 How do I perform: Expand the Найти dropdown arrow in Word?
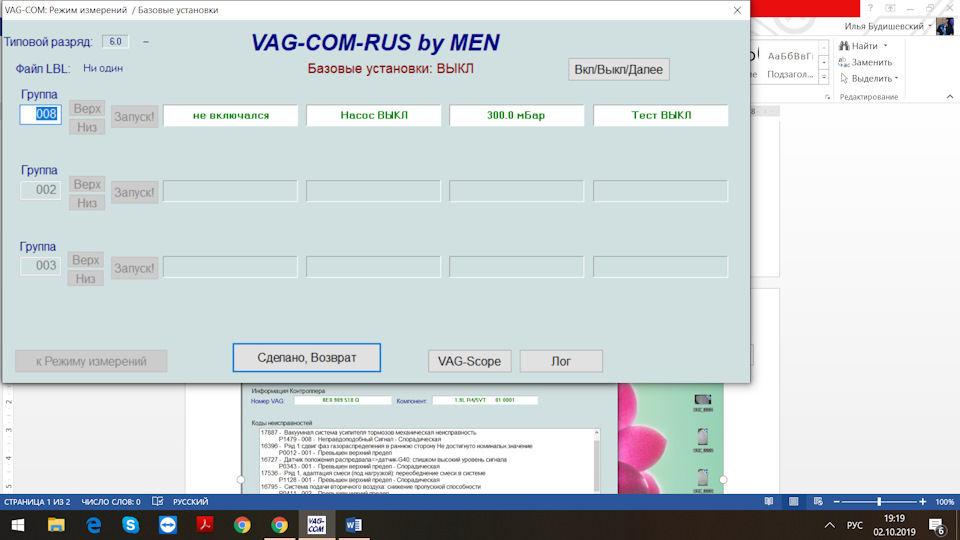885,46
